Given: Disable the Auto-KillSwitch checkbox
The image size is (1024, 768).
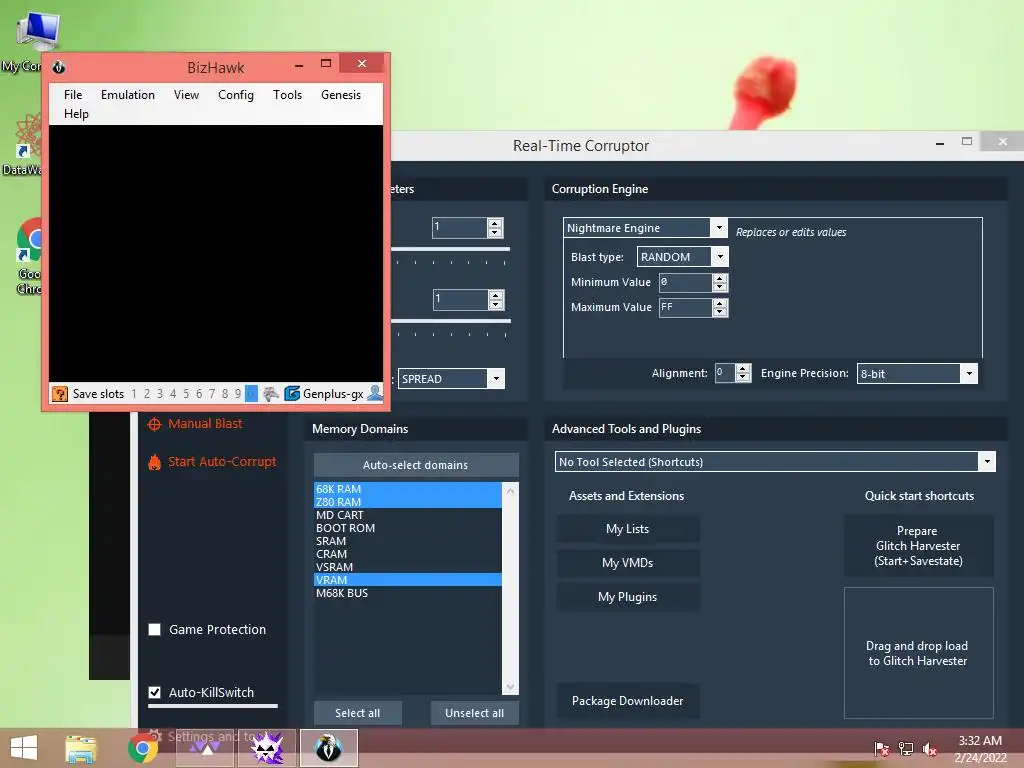Looking at the screenshot, I should point(155,692).
